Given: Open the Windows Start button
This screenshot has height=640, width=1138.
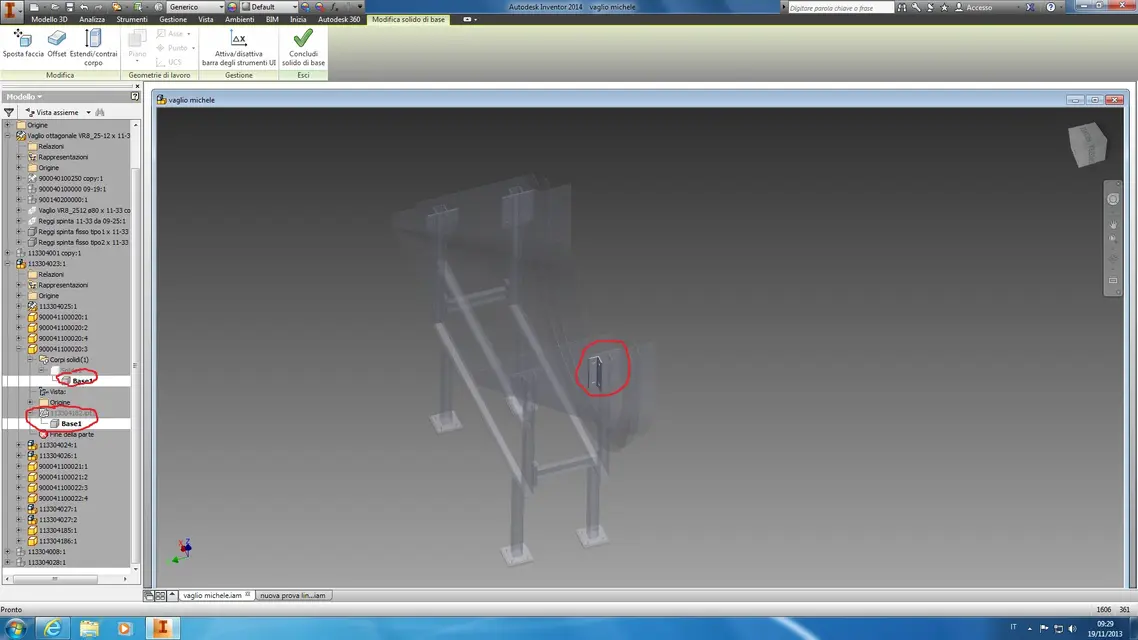Looking at the screenshot, I should pyautogui.click(x=16, y=628).
